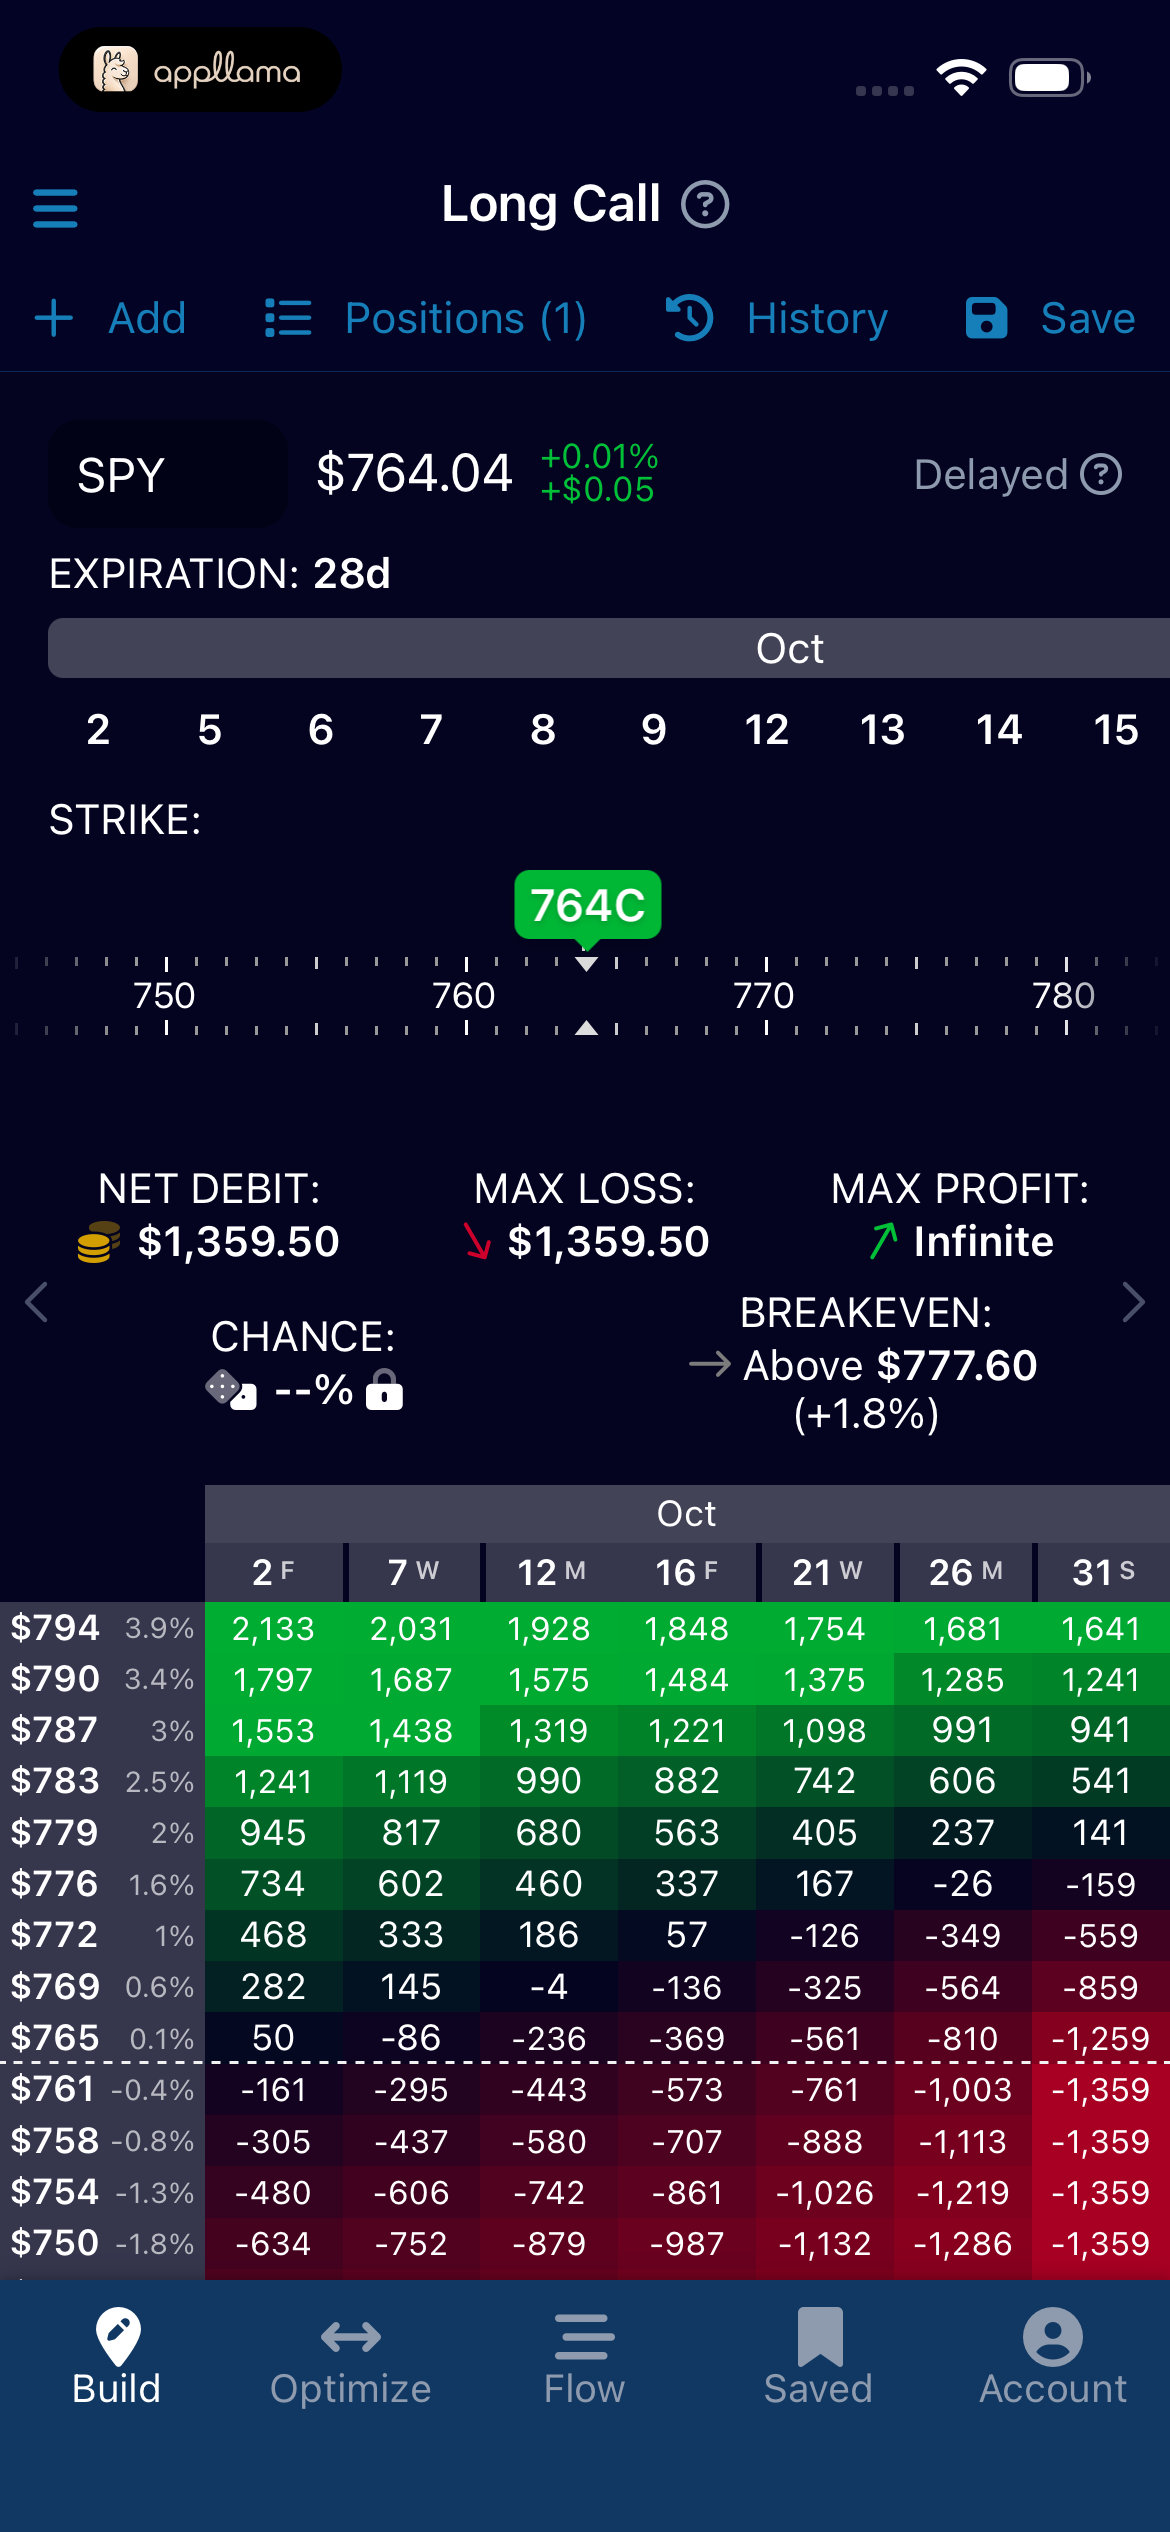This screenshot has height=2532, width=1170.
Task: Tap the $1,359.50 max loss value
Action: point(609,1242)
